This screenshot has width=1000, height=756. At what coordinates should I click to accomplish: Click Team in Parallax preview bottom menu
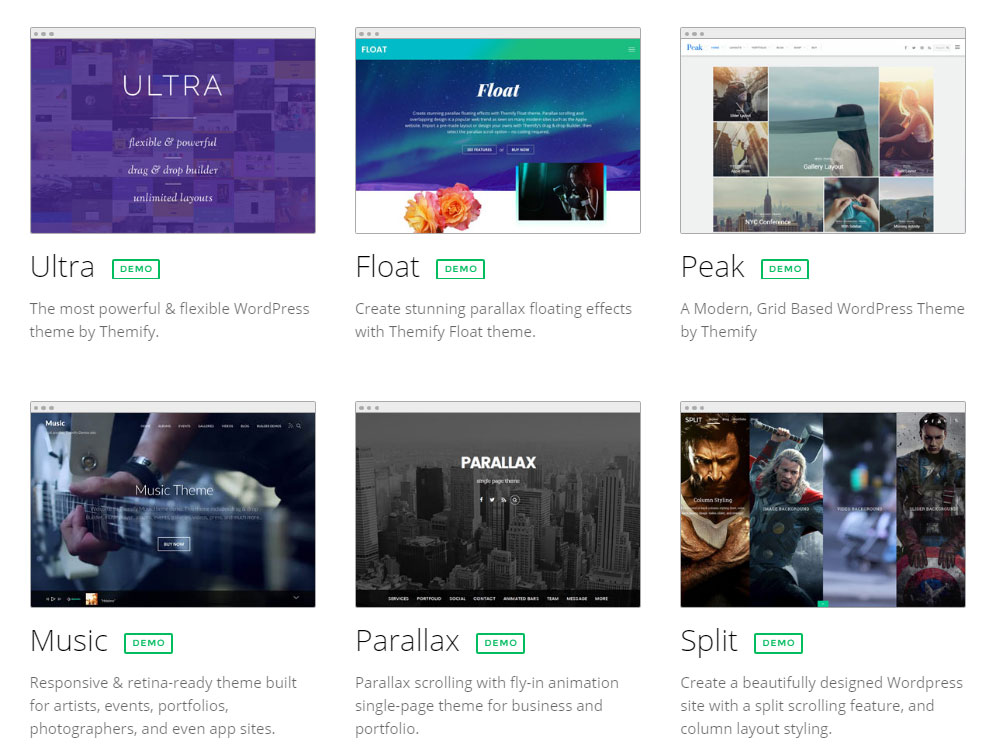(x=552, y=598)
